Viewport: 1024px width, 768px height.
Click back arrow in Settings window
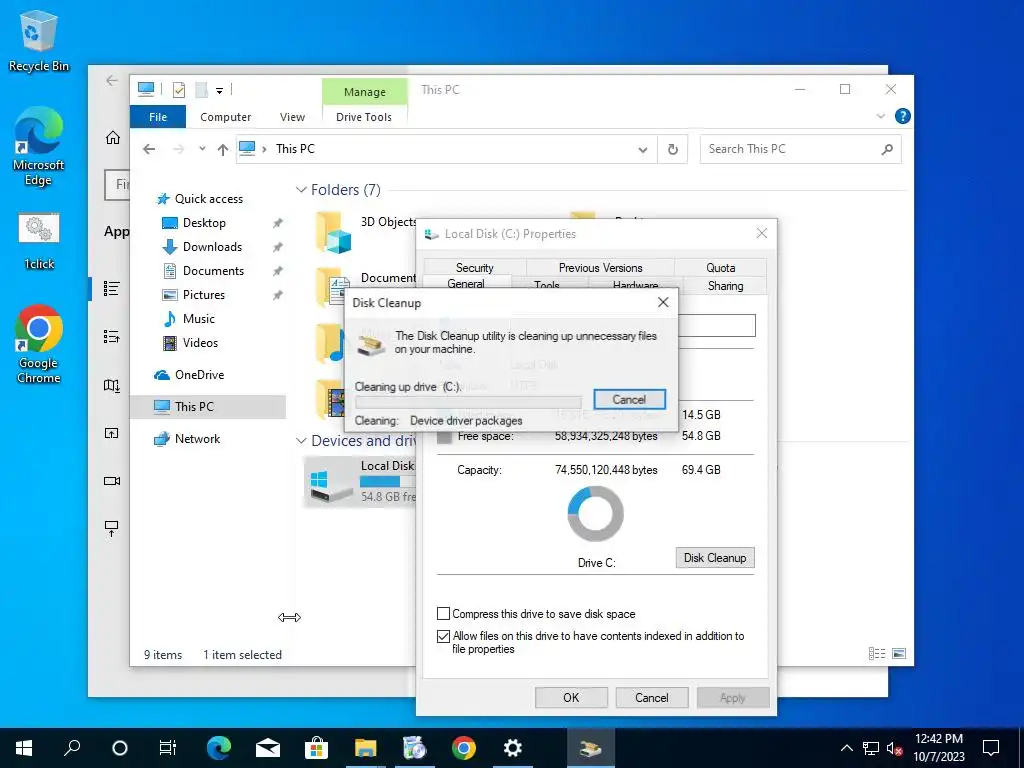point(112,80)
